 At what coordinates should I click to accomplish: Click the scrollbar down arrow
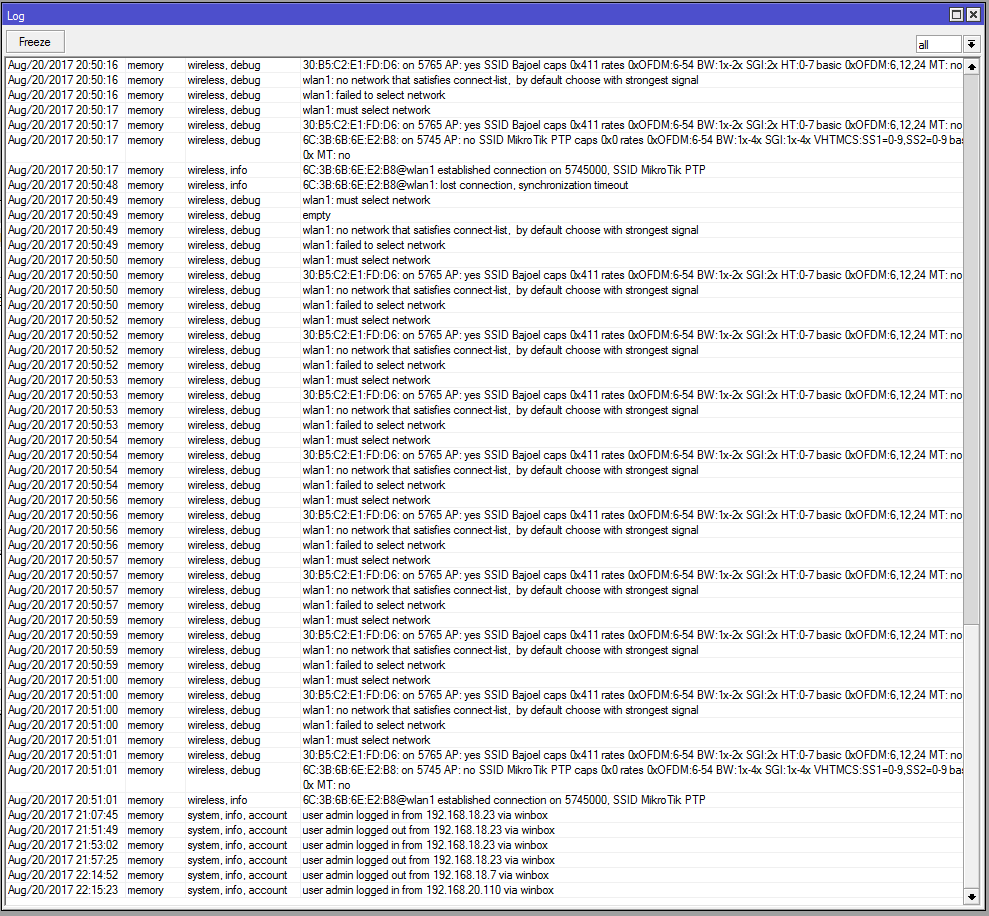(971, 896)
